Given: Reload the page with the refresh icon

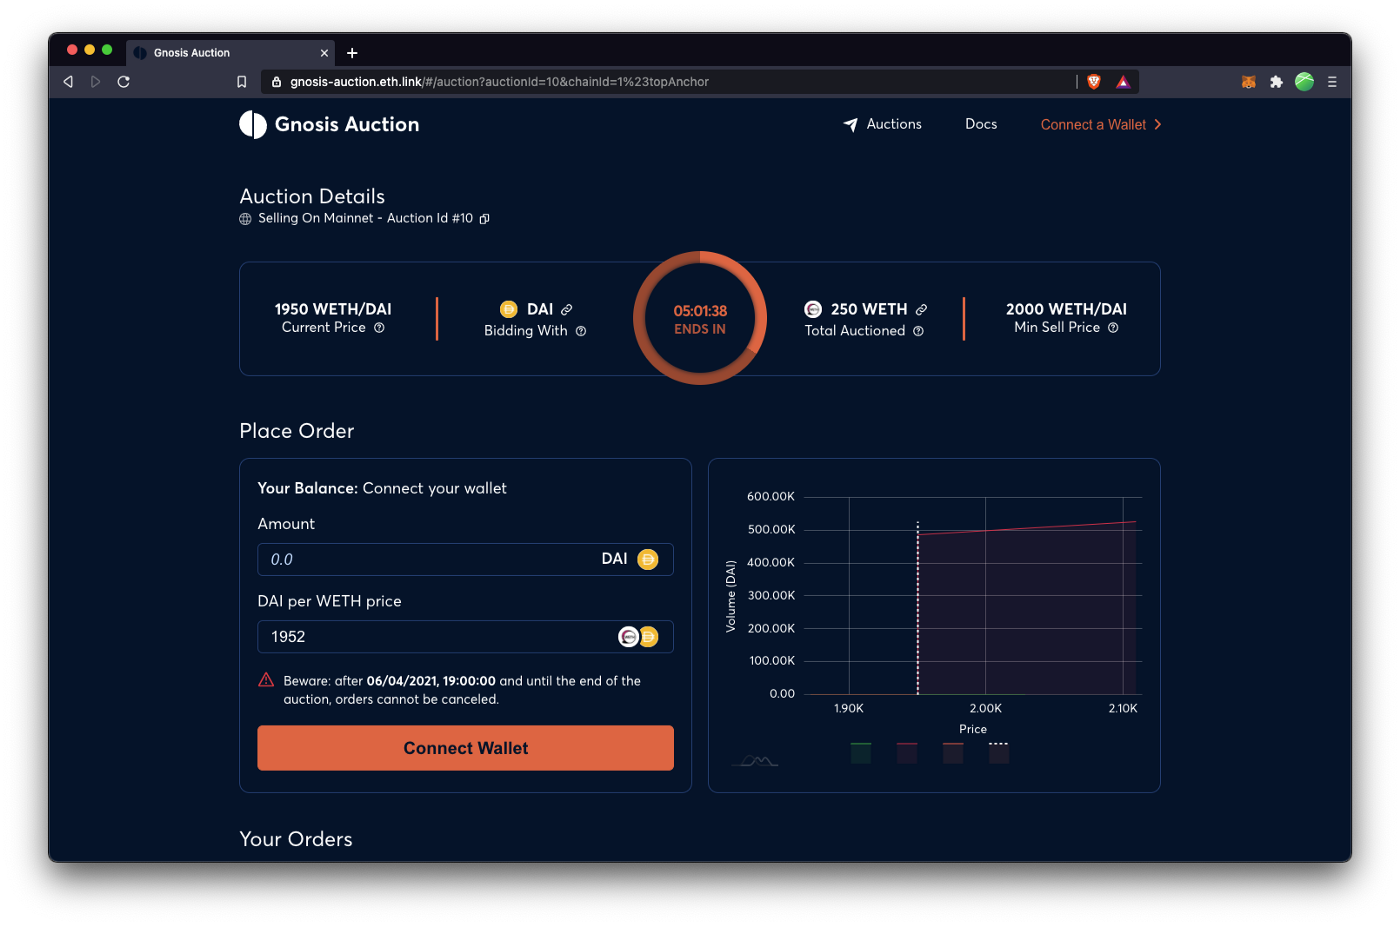Looking at the screenshot, I should [124, 82].
